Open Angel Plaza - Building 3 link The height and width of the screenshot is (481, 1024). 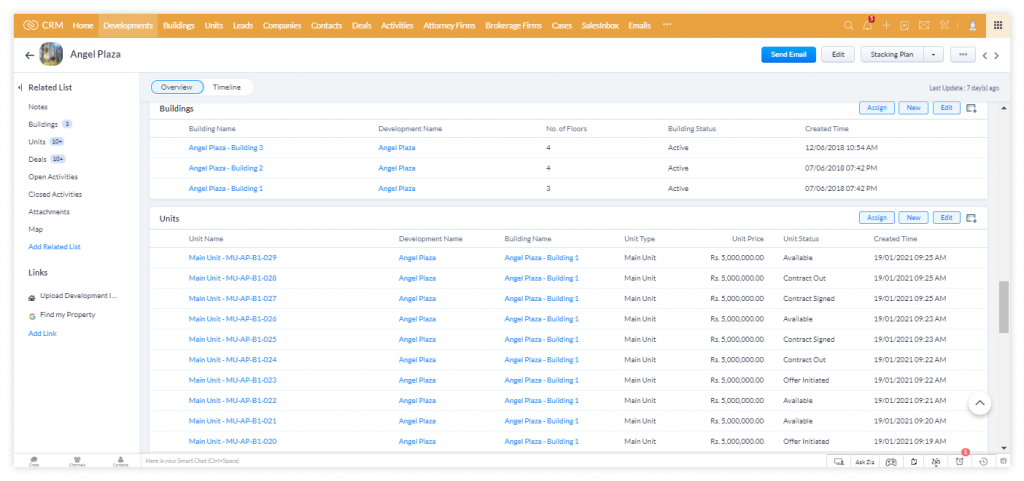coord(226,148)
